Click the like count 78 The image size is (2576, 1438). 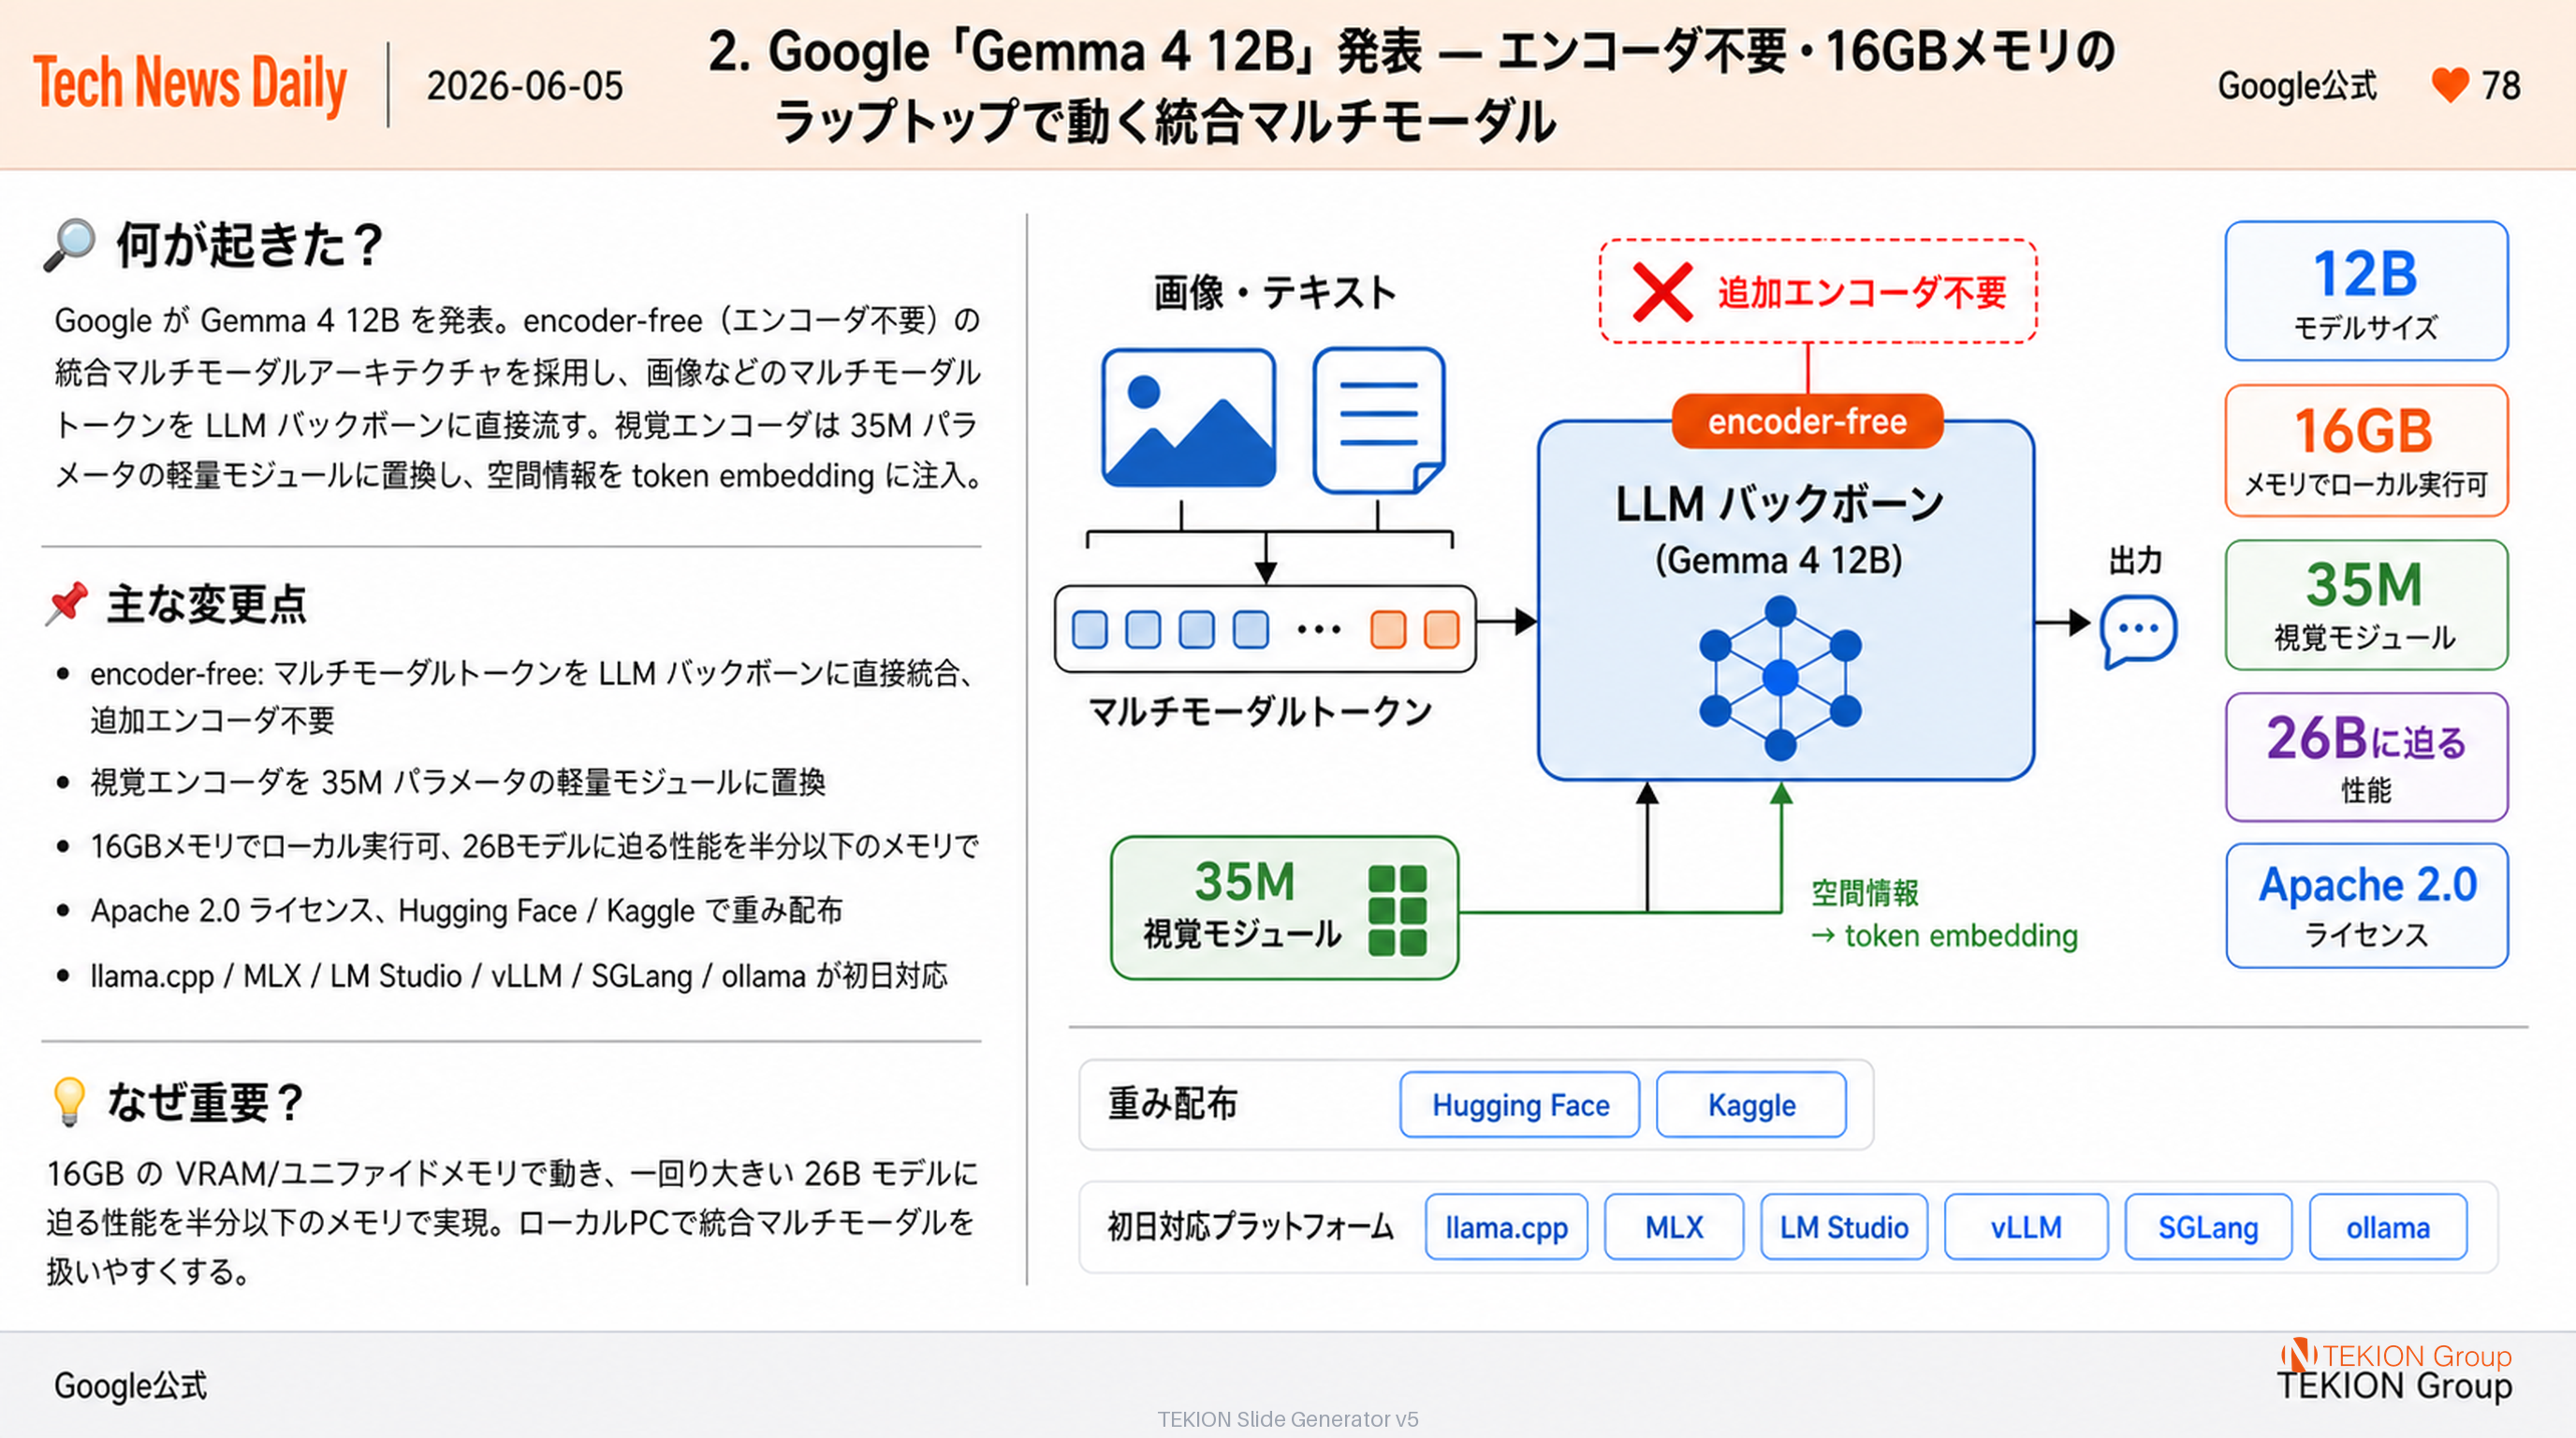click(x=2501, y=86)
